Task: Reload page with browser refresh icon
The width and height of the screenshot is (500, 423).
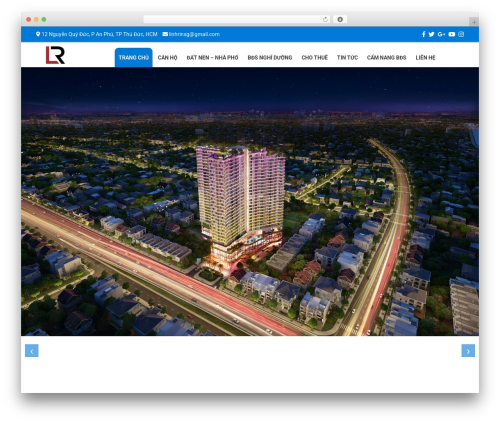Action: click(x=325, y=19)
